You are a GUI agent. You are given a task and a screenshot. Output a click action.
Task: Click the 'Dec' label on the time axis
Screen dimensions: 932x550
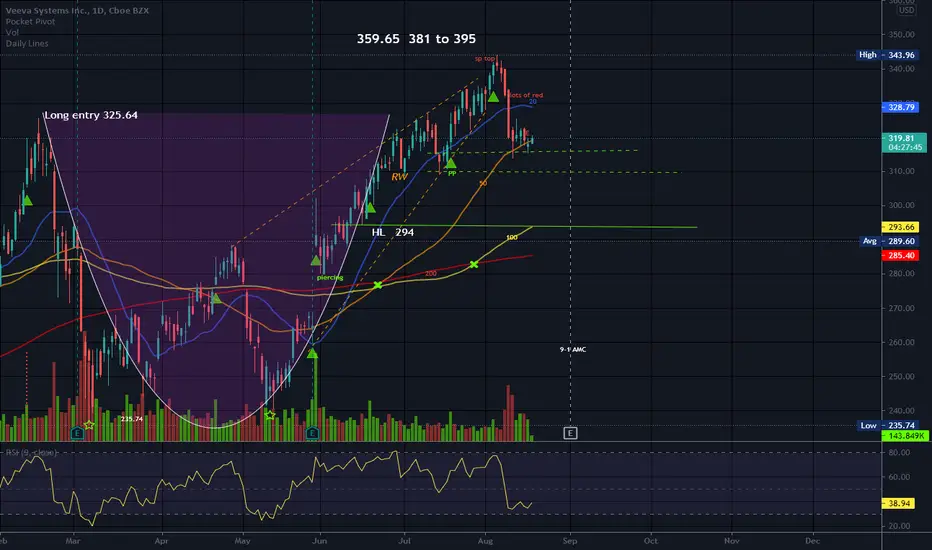(813, 541)
